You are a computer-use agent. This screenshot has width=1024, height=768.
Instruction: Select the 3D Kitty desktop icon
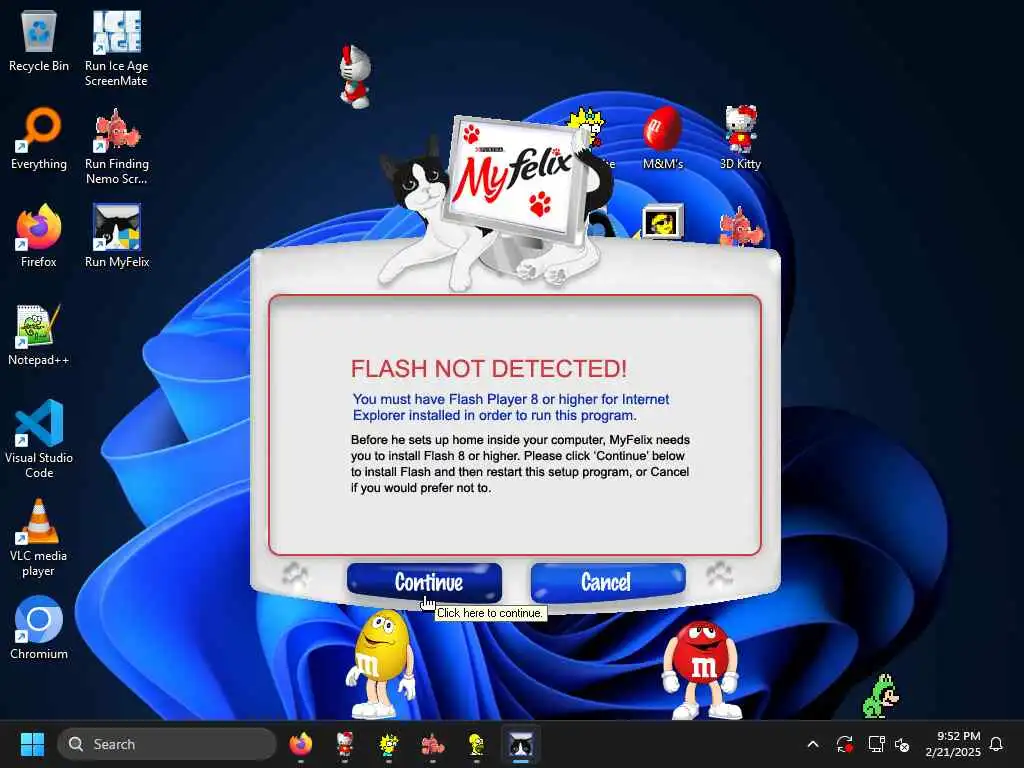[740, 138]
